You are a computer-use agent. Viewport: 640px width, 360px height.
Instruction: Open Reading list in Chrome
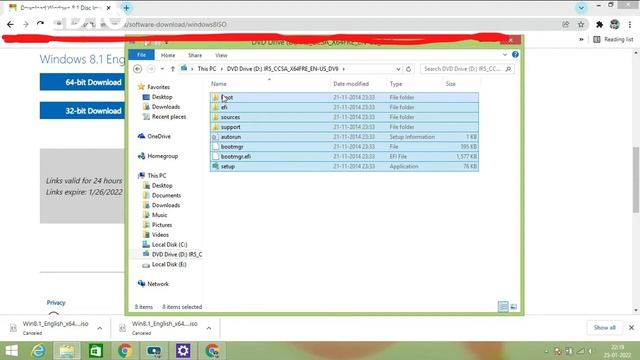tap(613, 39)
